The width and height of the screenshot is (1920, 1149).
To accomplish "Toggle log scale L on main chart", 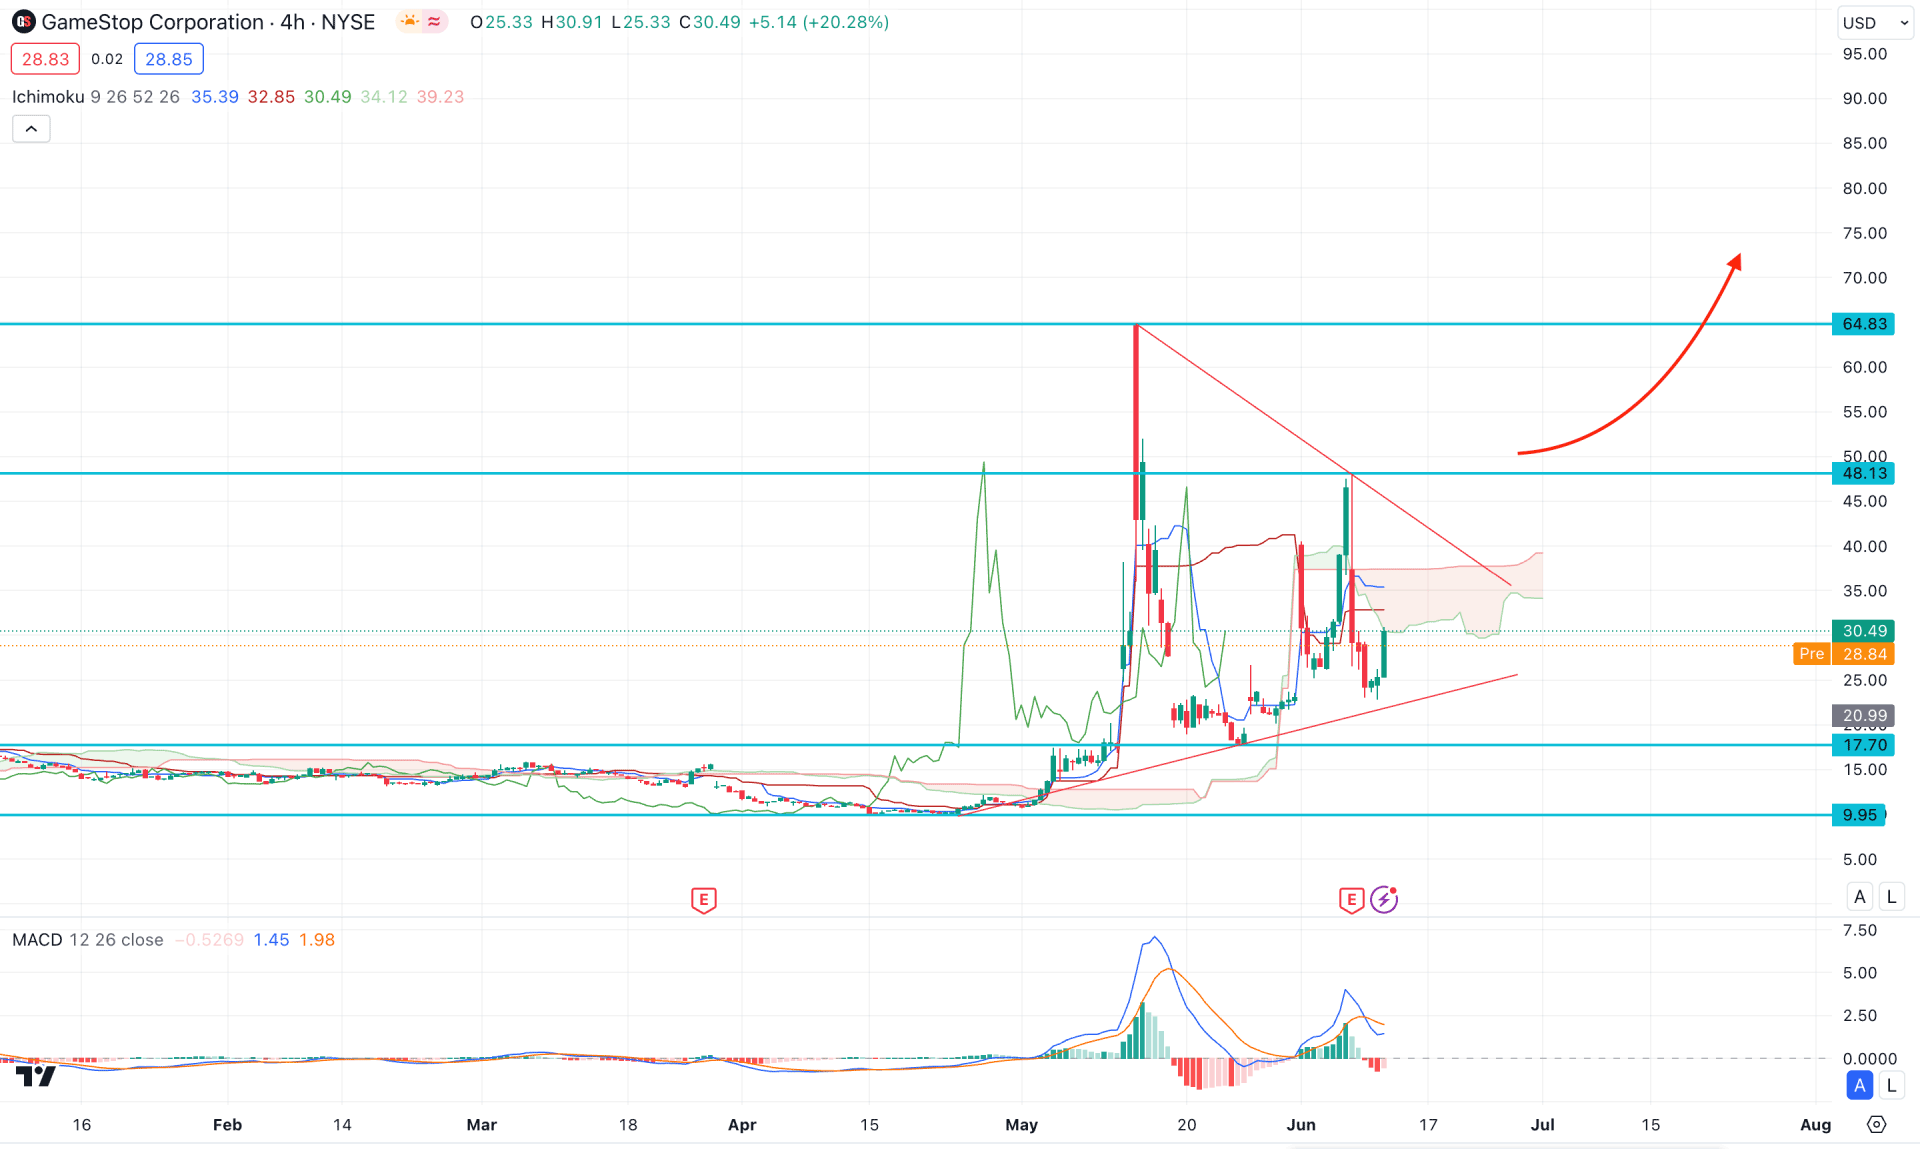I will 1891,897.
